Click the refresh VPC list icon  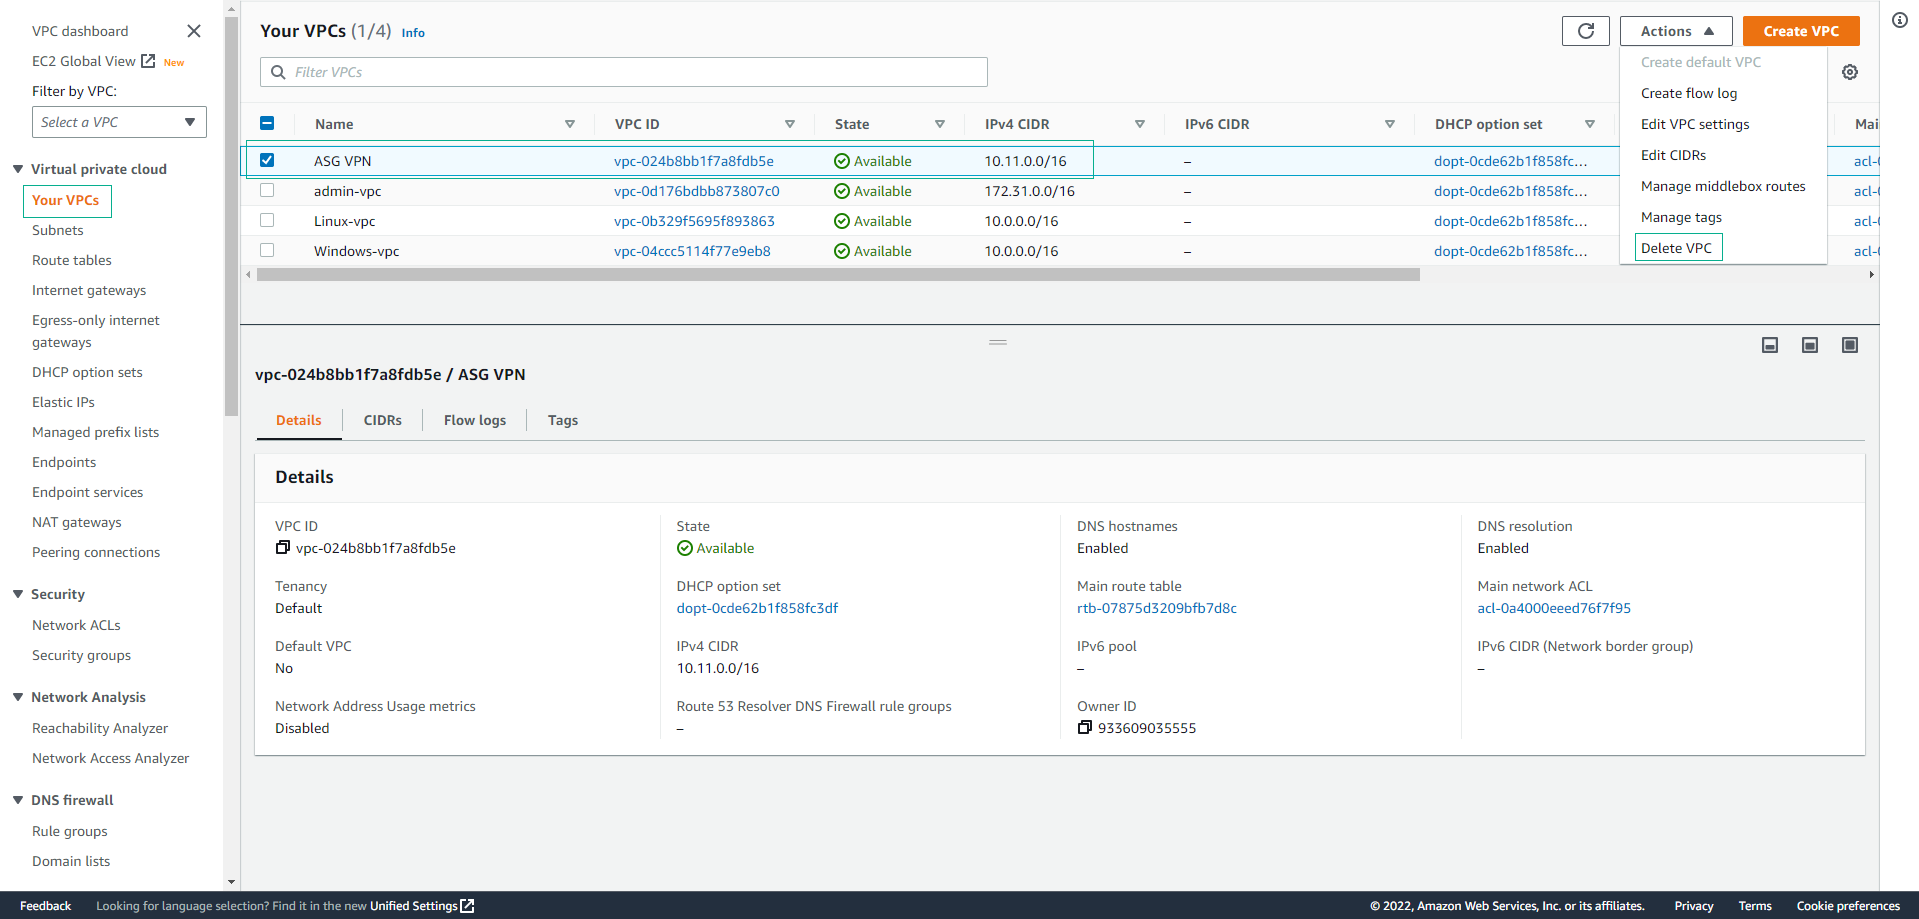(1585, 31)
